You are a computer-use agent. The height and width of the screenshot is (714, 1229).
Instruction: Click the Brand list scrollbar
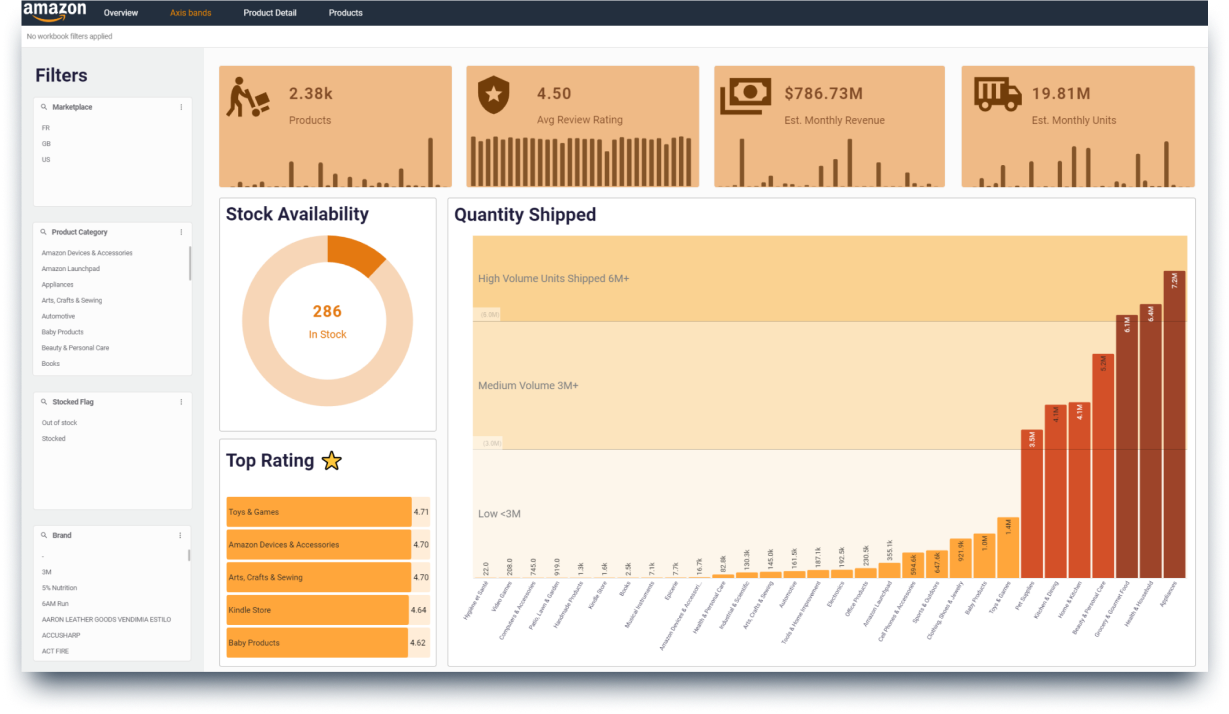[x=190, y=554]
